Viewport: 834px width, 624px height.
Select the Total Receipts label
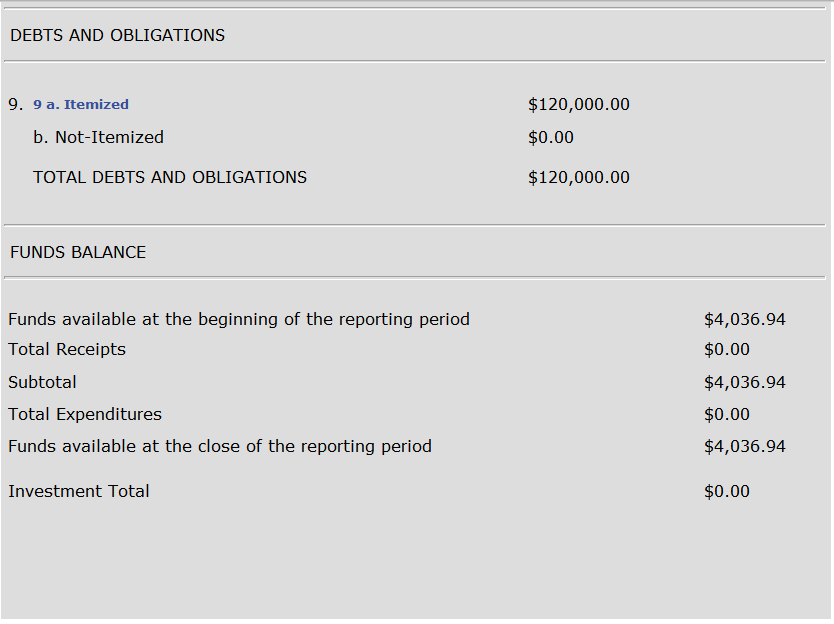pyautogui.click(x=67, y=349)
